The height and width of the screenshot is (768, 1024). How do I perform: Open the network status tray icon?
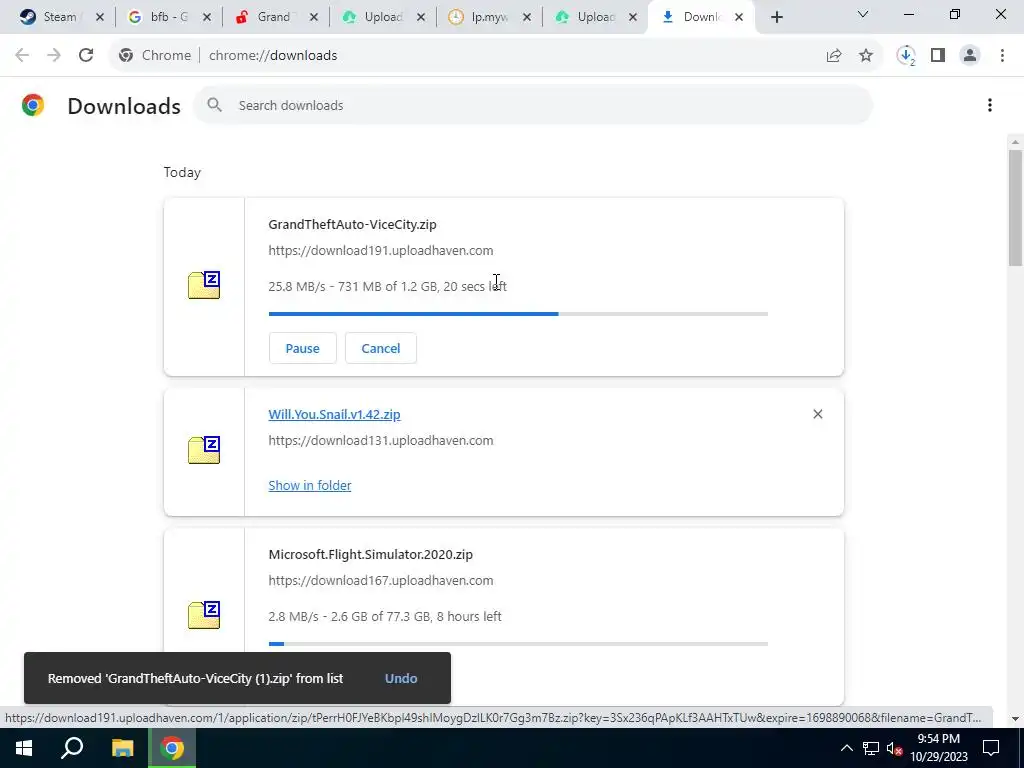click(x=871, y=748)
